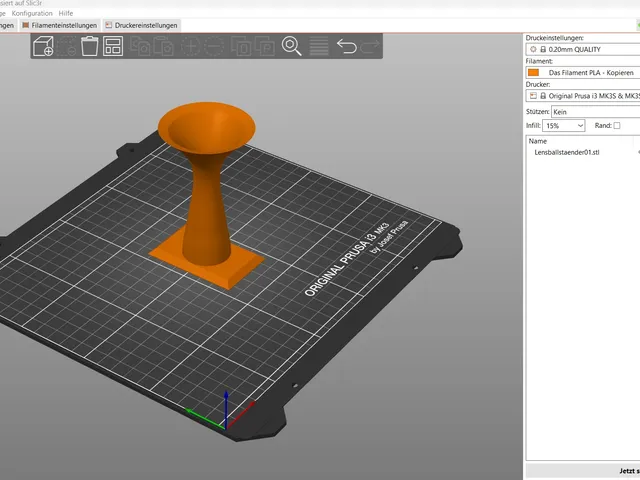Click the Add instance plus icon

coord(190,46)
